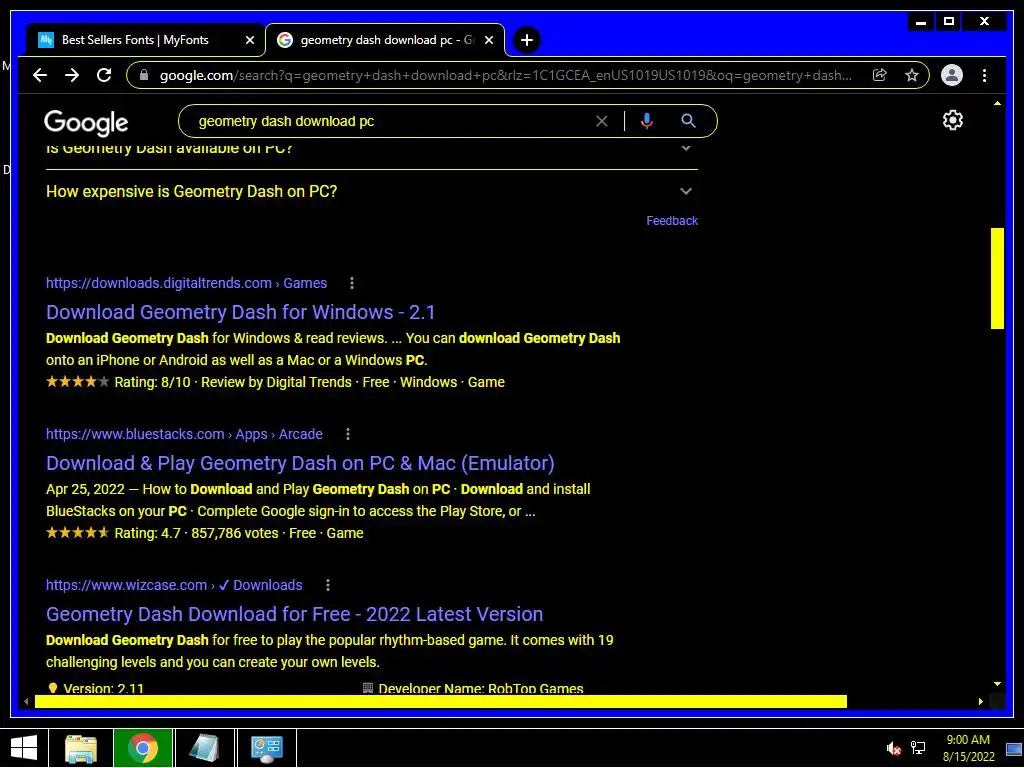The width and height of the screenshot is (1024, 768).
Task: Click the muted volume tray icon
Action: tap(893, 748)
